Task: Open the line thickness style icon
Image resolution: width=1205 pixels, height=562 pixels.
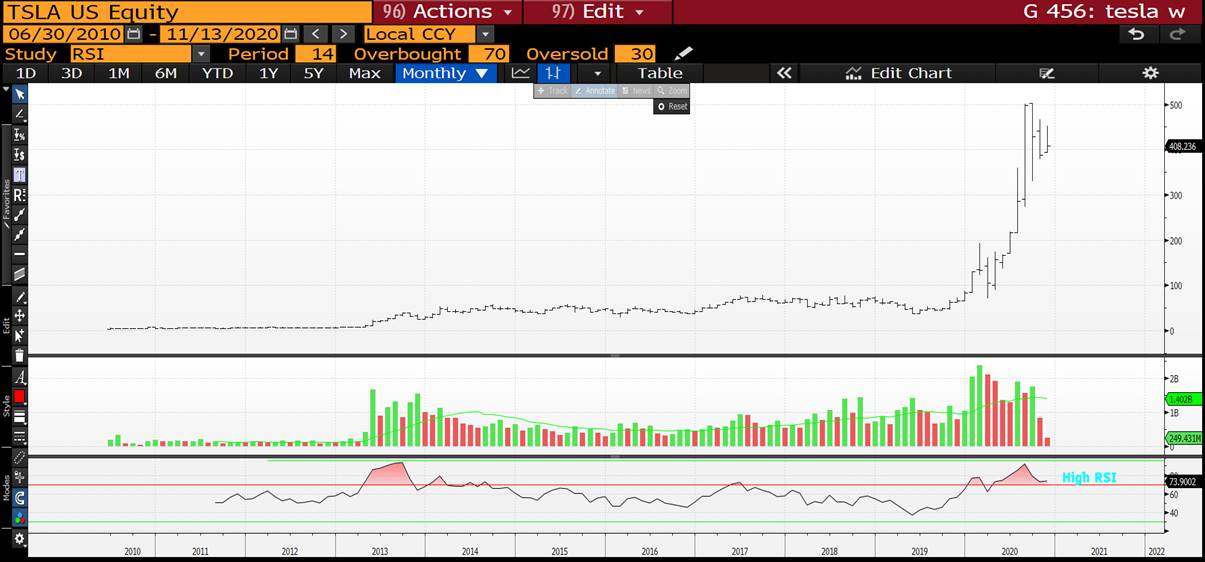Action: 19,417
